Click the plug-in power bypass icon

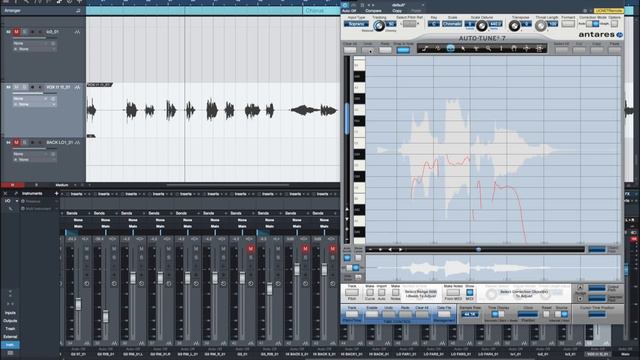(x=345, y=5)
